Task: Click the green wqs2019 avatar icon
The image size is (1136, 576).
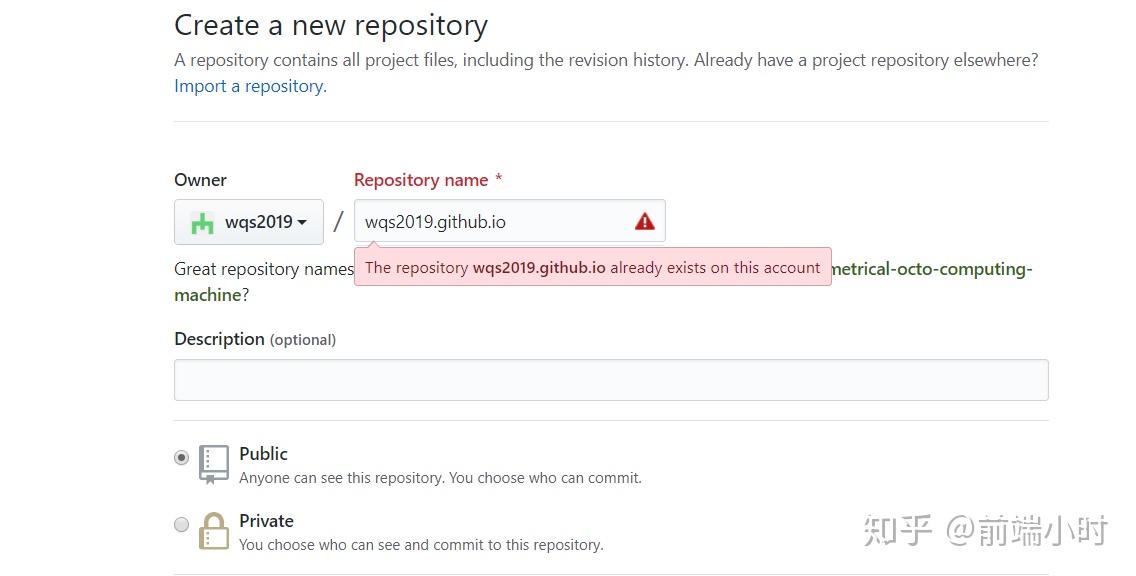Action: point(203,222)
